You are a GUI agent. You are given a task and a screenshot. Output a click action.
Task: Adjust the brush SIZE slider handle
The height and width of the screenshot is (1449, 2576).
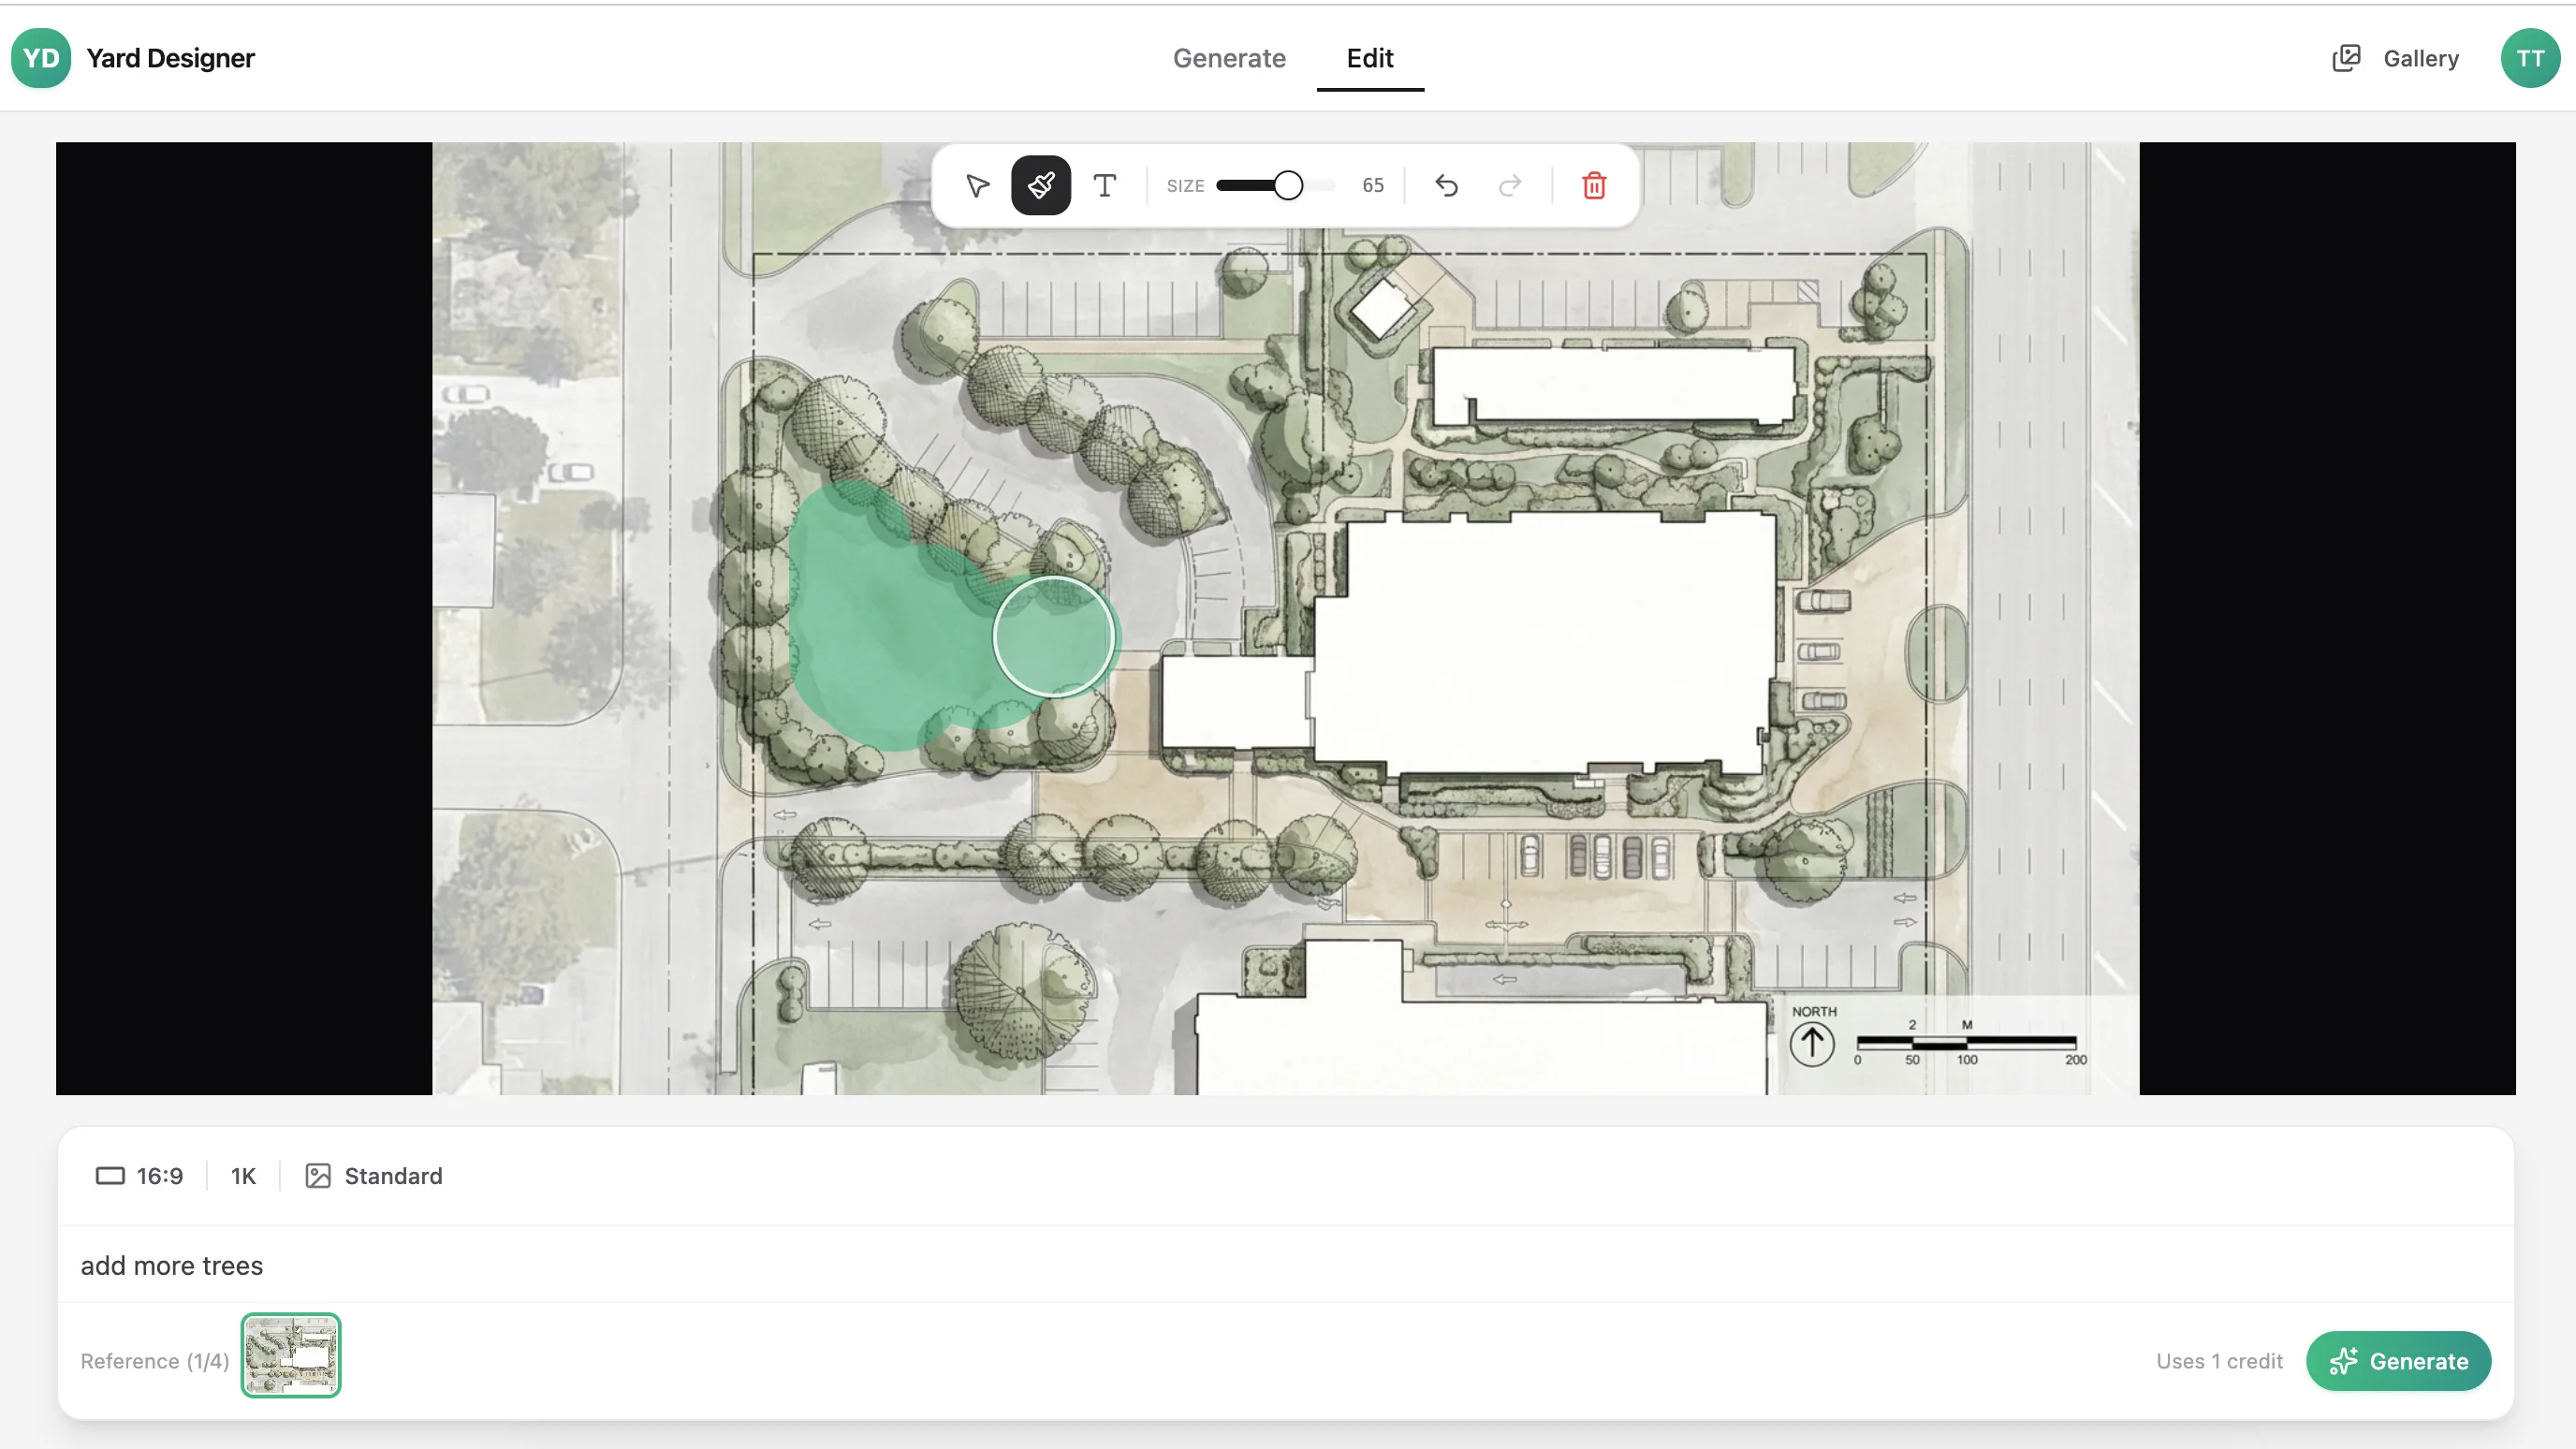[x=1288, y=186]
